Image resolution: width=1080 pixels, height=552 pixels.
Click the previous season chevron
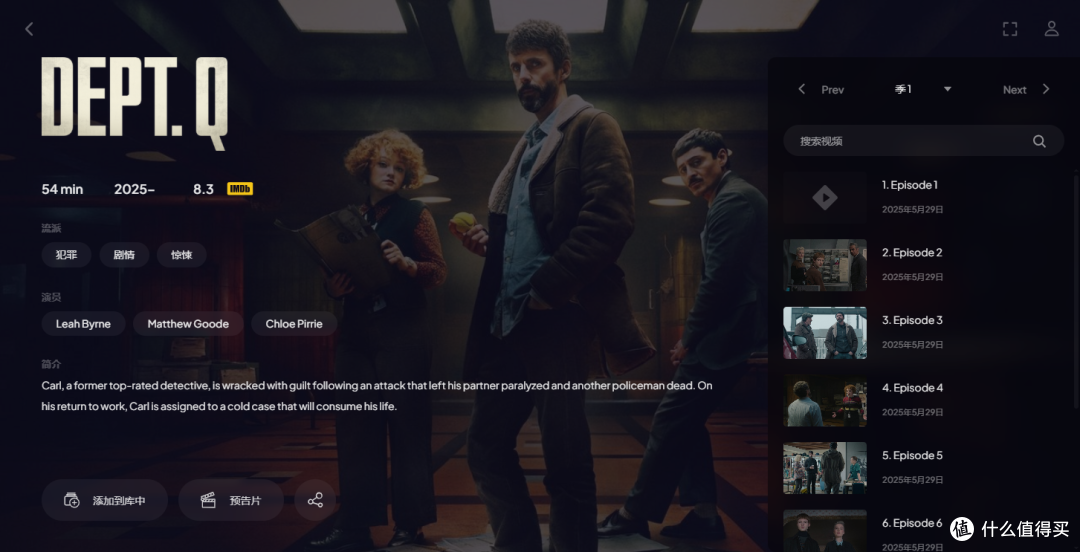[801, 89]
